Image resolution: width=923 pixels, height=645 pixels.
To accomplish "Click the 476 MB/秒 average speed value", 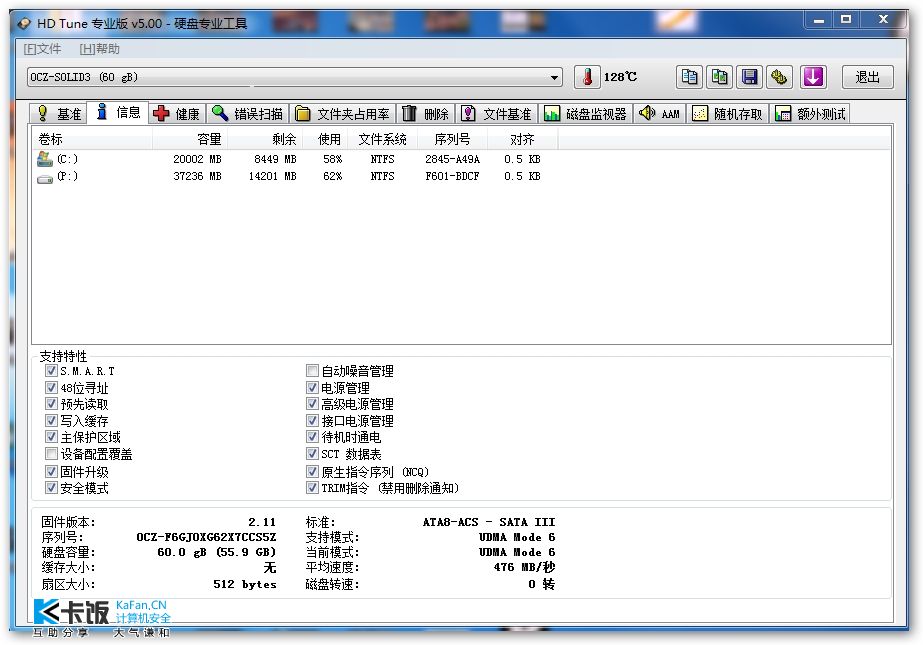I will pyautogui.click(x=524, y=567).
